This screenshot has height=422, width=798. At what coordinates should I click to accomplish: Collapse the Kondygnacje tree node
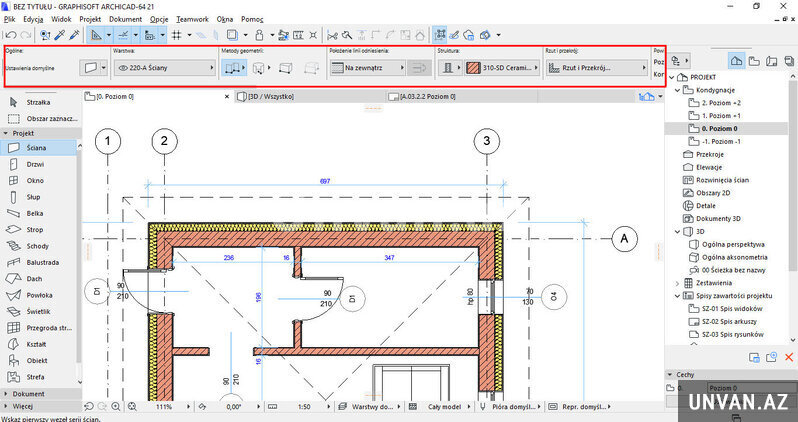677,90
